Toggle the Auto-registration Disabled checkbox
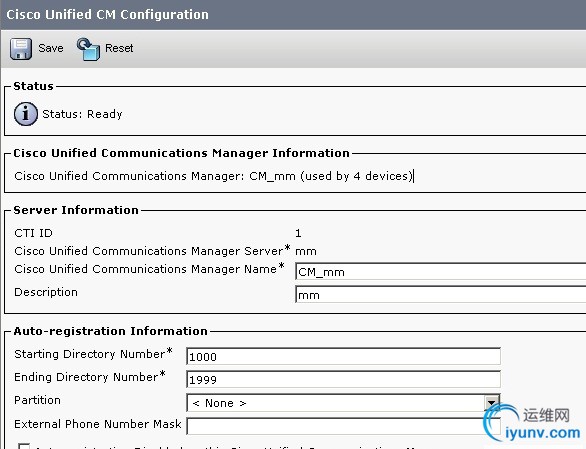This screenshot has width=586, height=449. click(x=24, y=446)
